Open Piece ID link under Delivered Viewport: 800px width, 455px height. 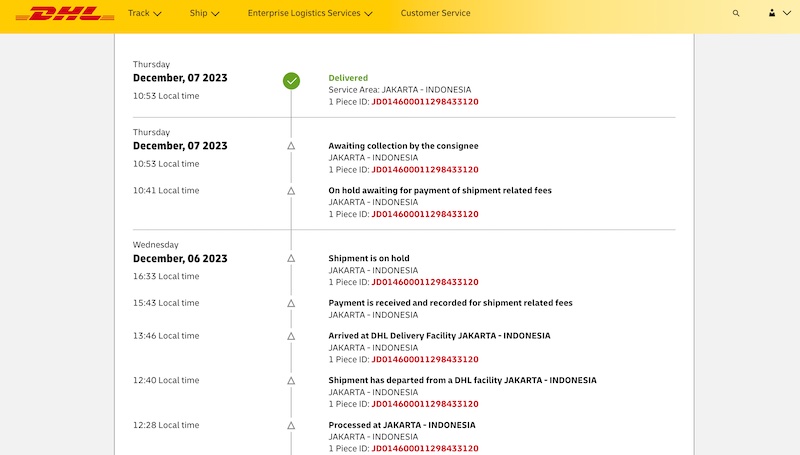(x=425, y=102)
